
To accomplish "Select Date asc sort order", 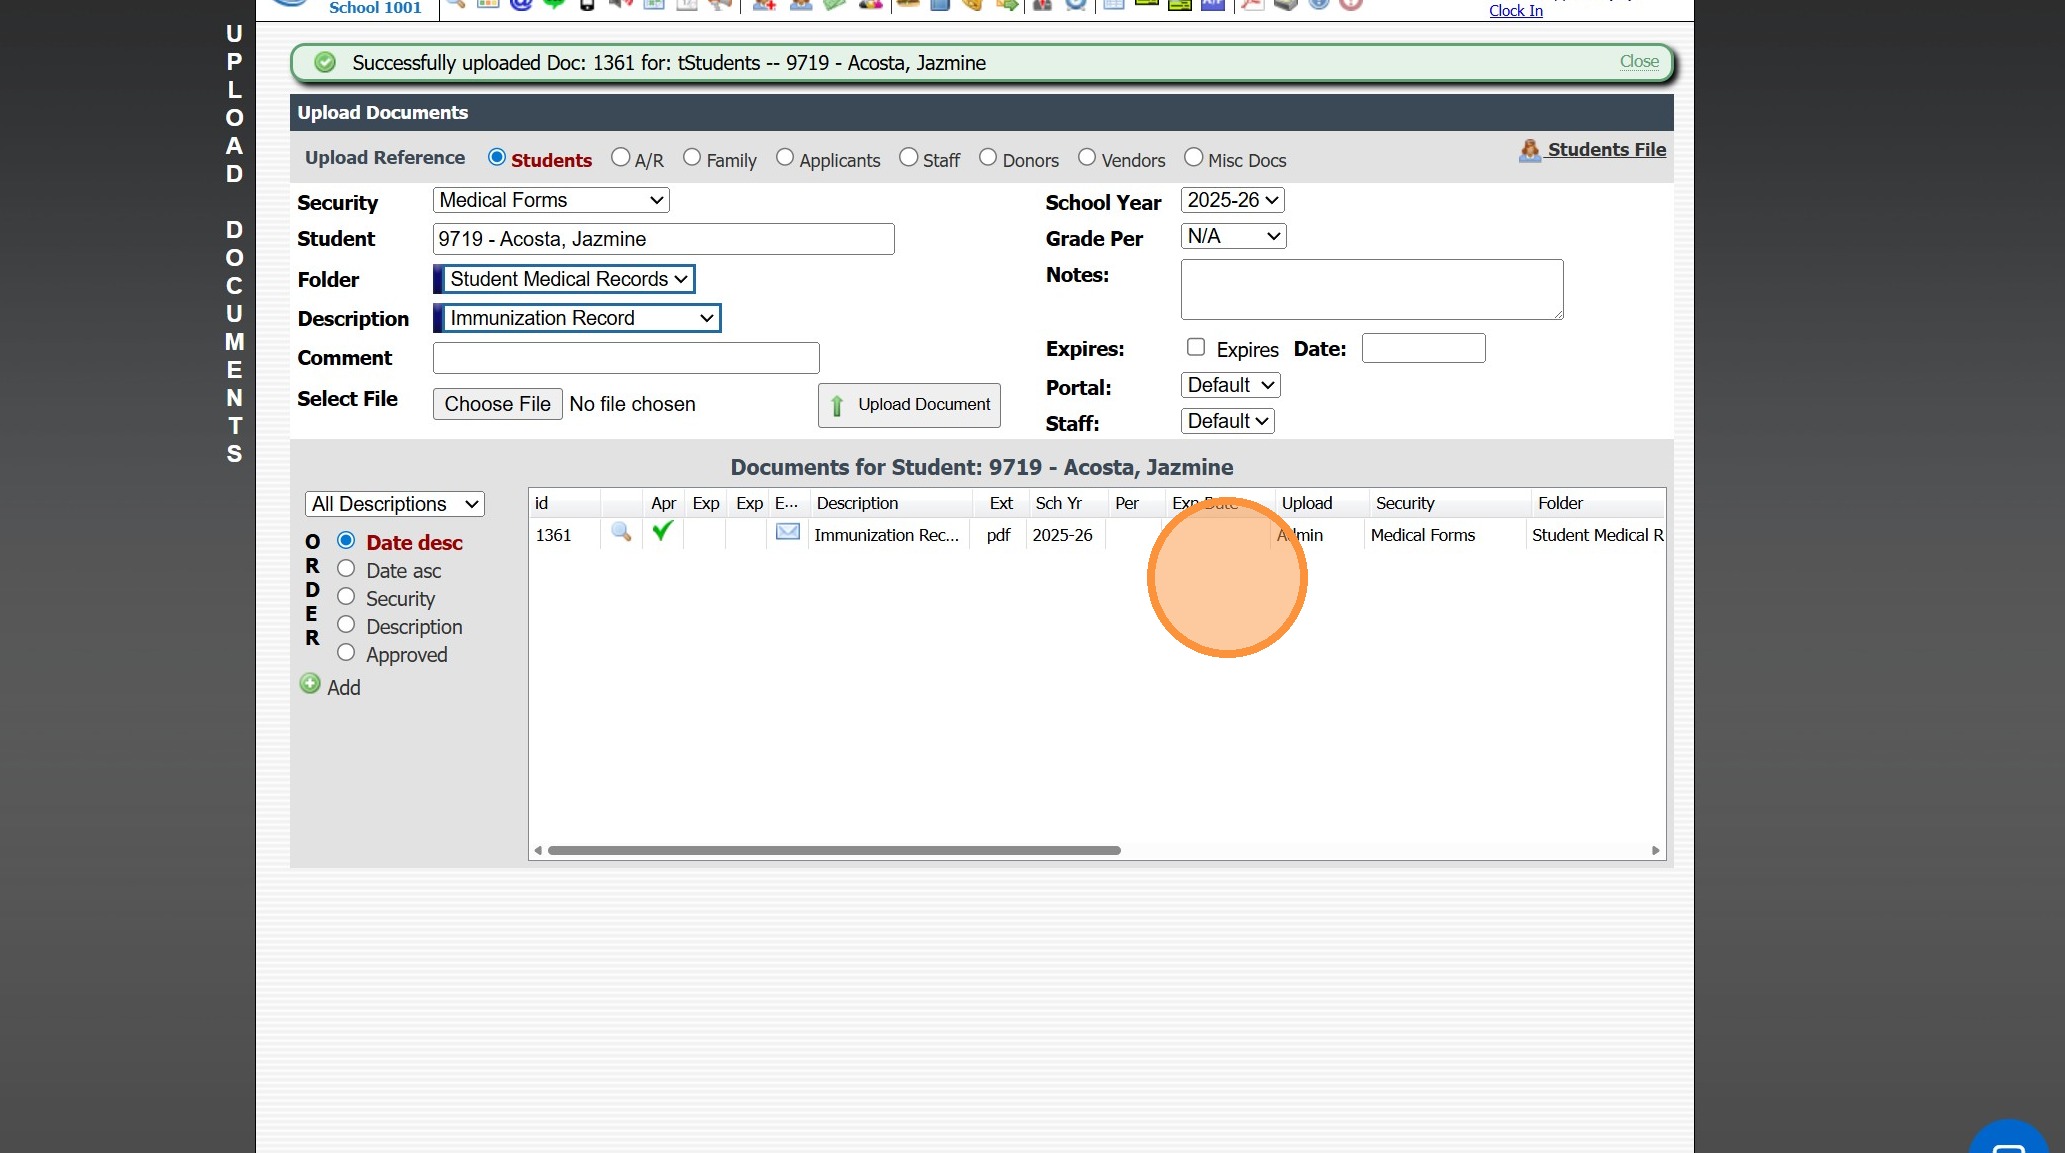I will pos(346,569).
